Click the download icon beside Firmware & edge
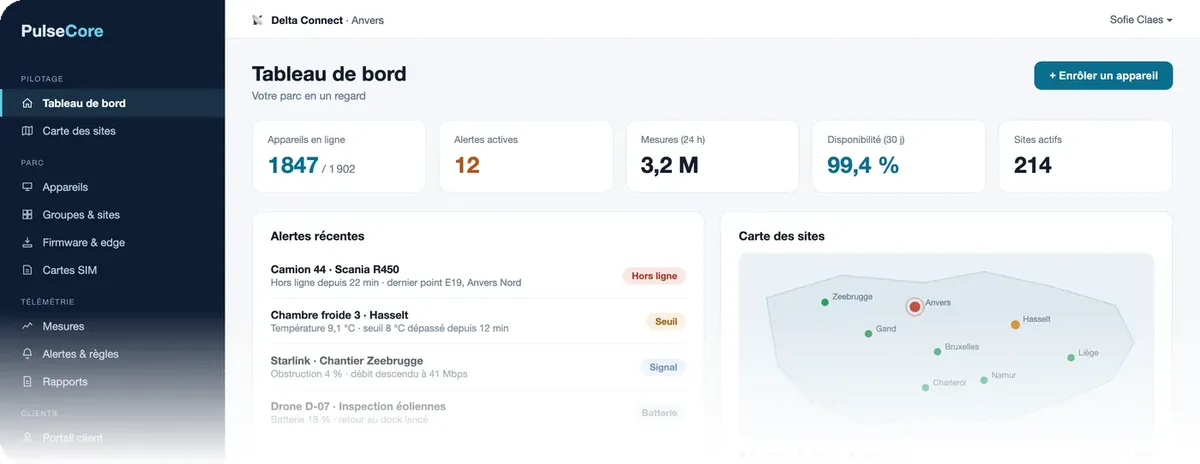Viewport: 1200px width, 464px height. pyautogui.click(x=27, y=243)
